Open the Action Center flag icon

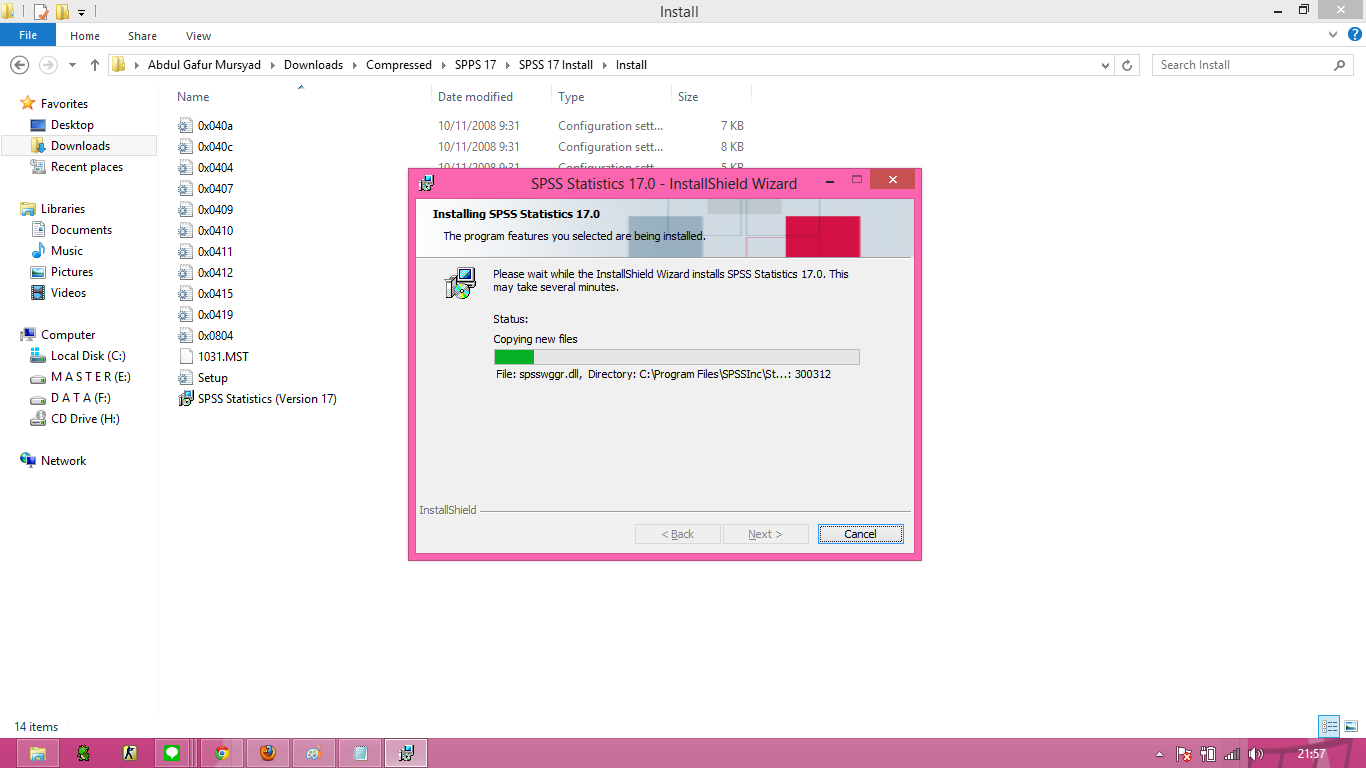(x=1183, y=753)
